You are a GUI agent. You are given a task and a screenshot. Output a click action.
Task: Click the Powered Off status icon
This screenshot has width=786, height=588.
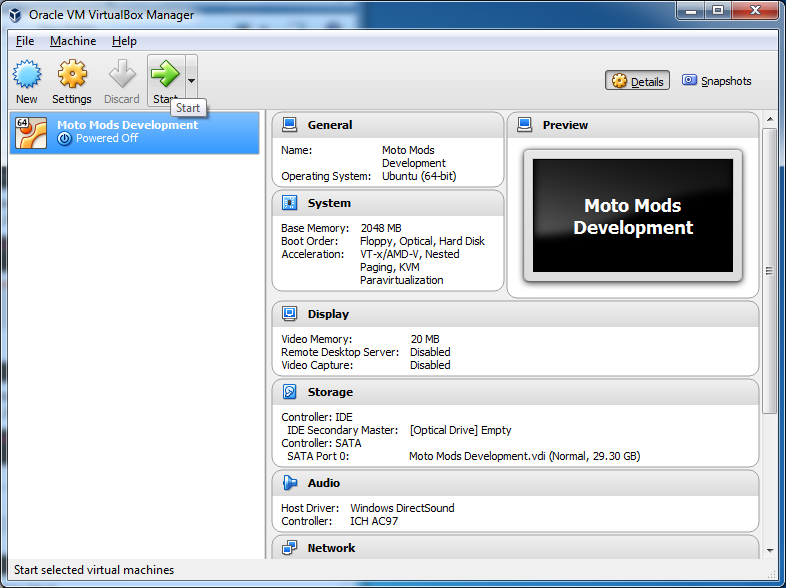pyautogui.click(x=64, y=139)
